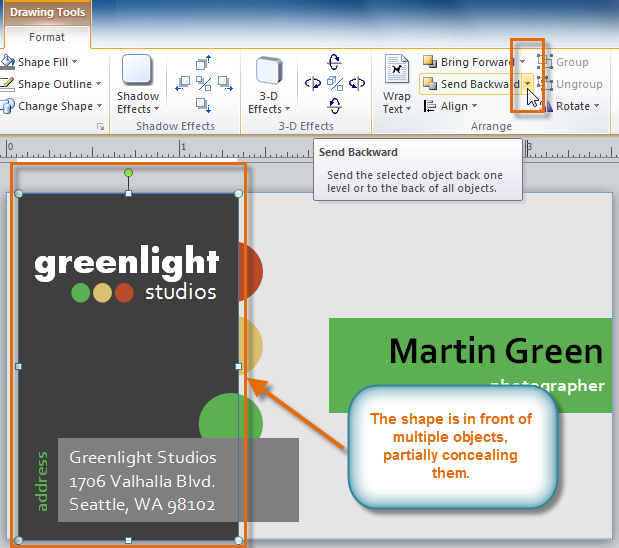Click the Shape Outline pen icon
The width and height of the screenshot is (619, 548).
7,84
